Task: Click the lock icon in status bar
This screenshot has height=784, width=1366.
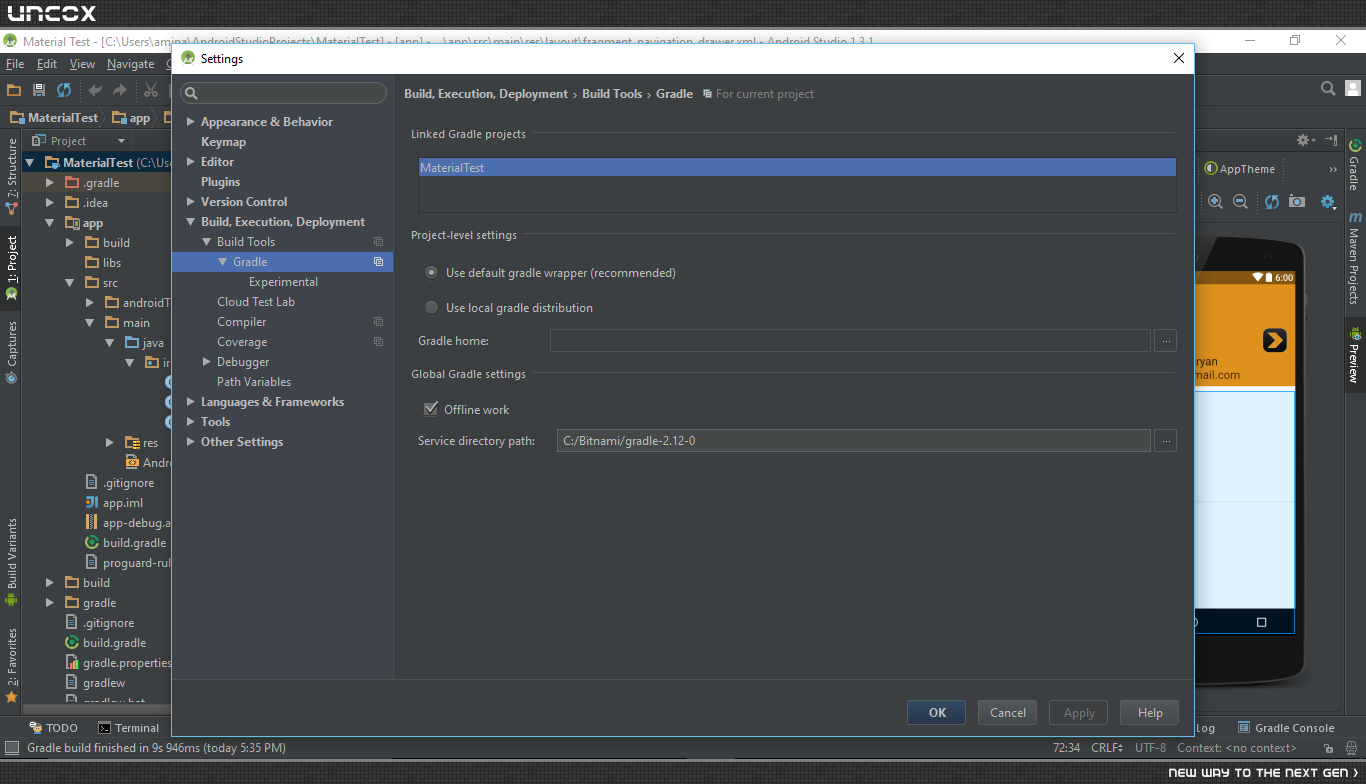Action: coord(1328,748)
